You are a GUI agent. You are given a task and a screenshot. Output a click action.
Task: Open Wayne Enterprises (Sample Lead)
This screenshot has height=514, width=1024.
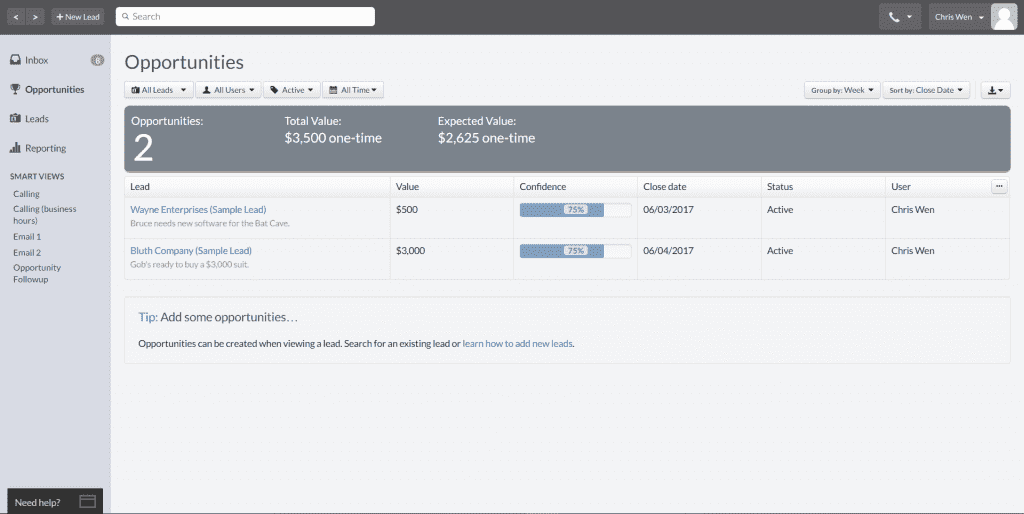click(198, 210)
